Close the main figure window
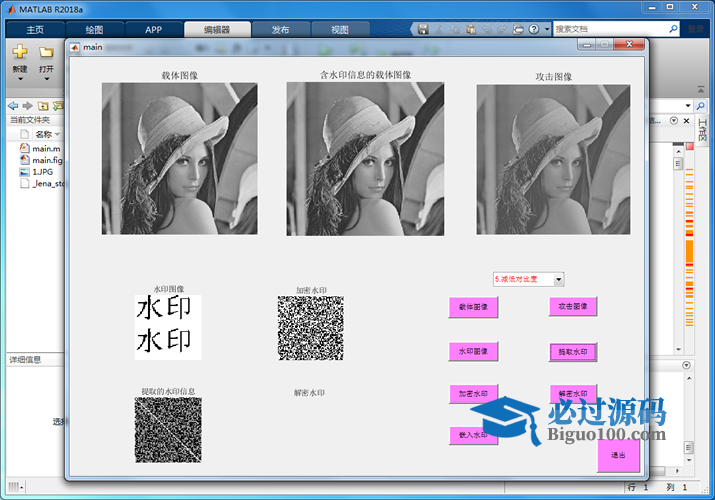Image resolution: width=715 pixels, height=500 pixels. (x=629, y=44)
